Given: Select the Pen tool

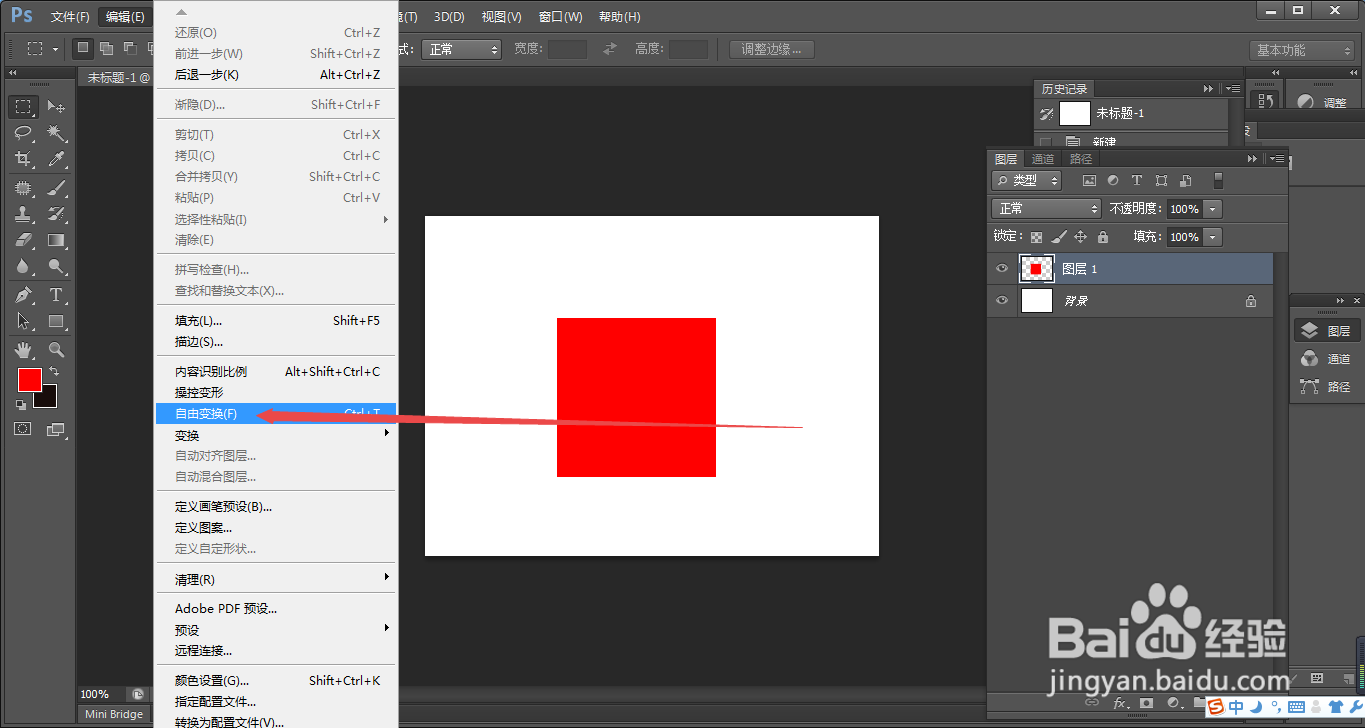Looking at the screenshot, I should point(24,295).
